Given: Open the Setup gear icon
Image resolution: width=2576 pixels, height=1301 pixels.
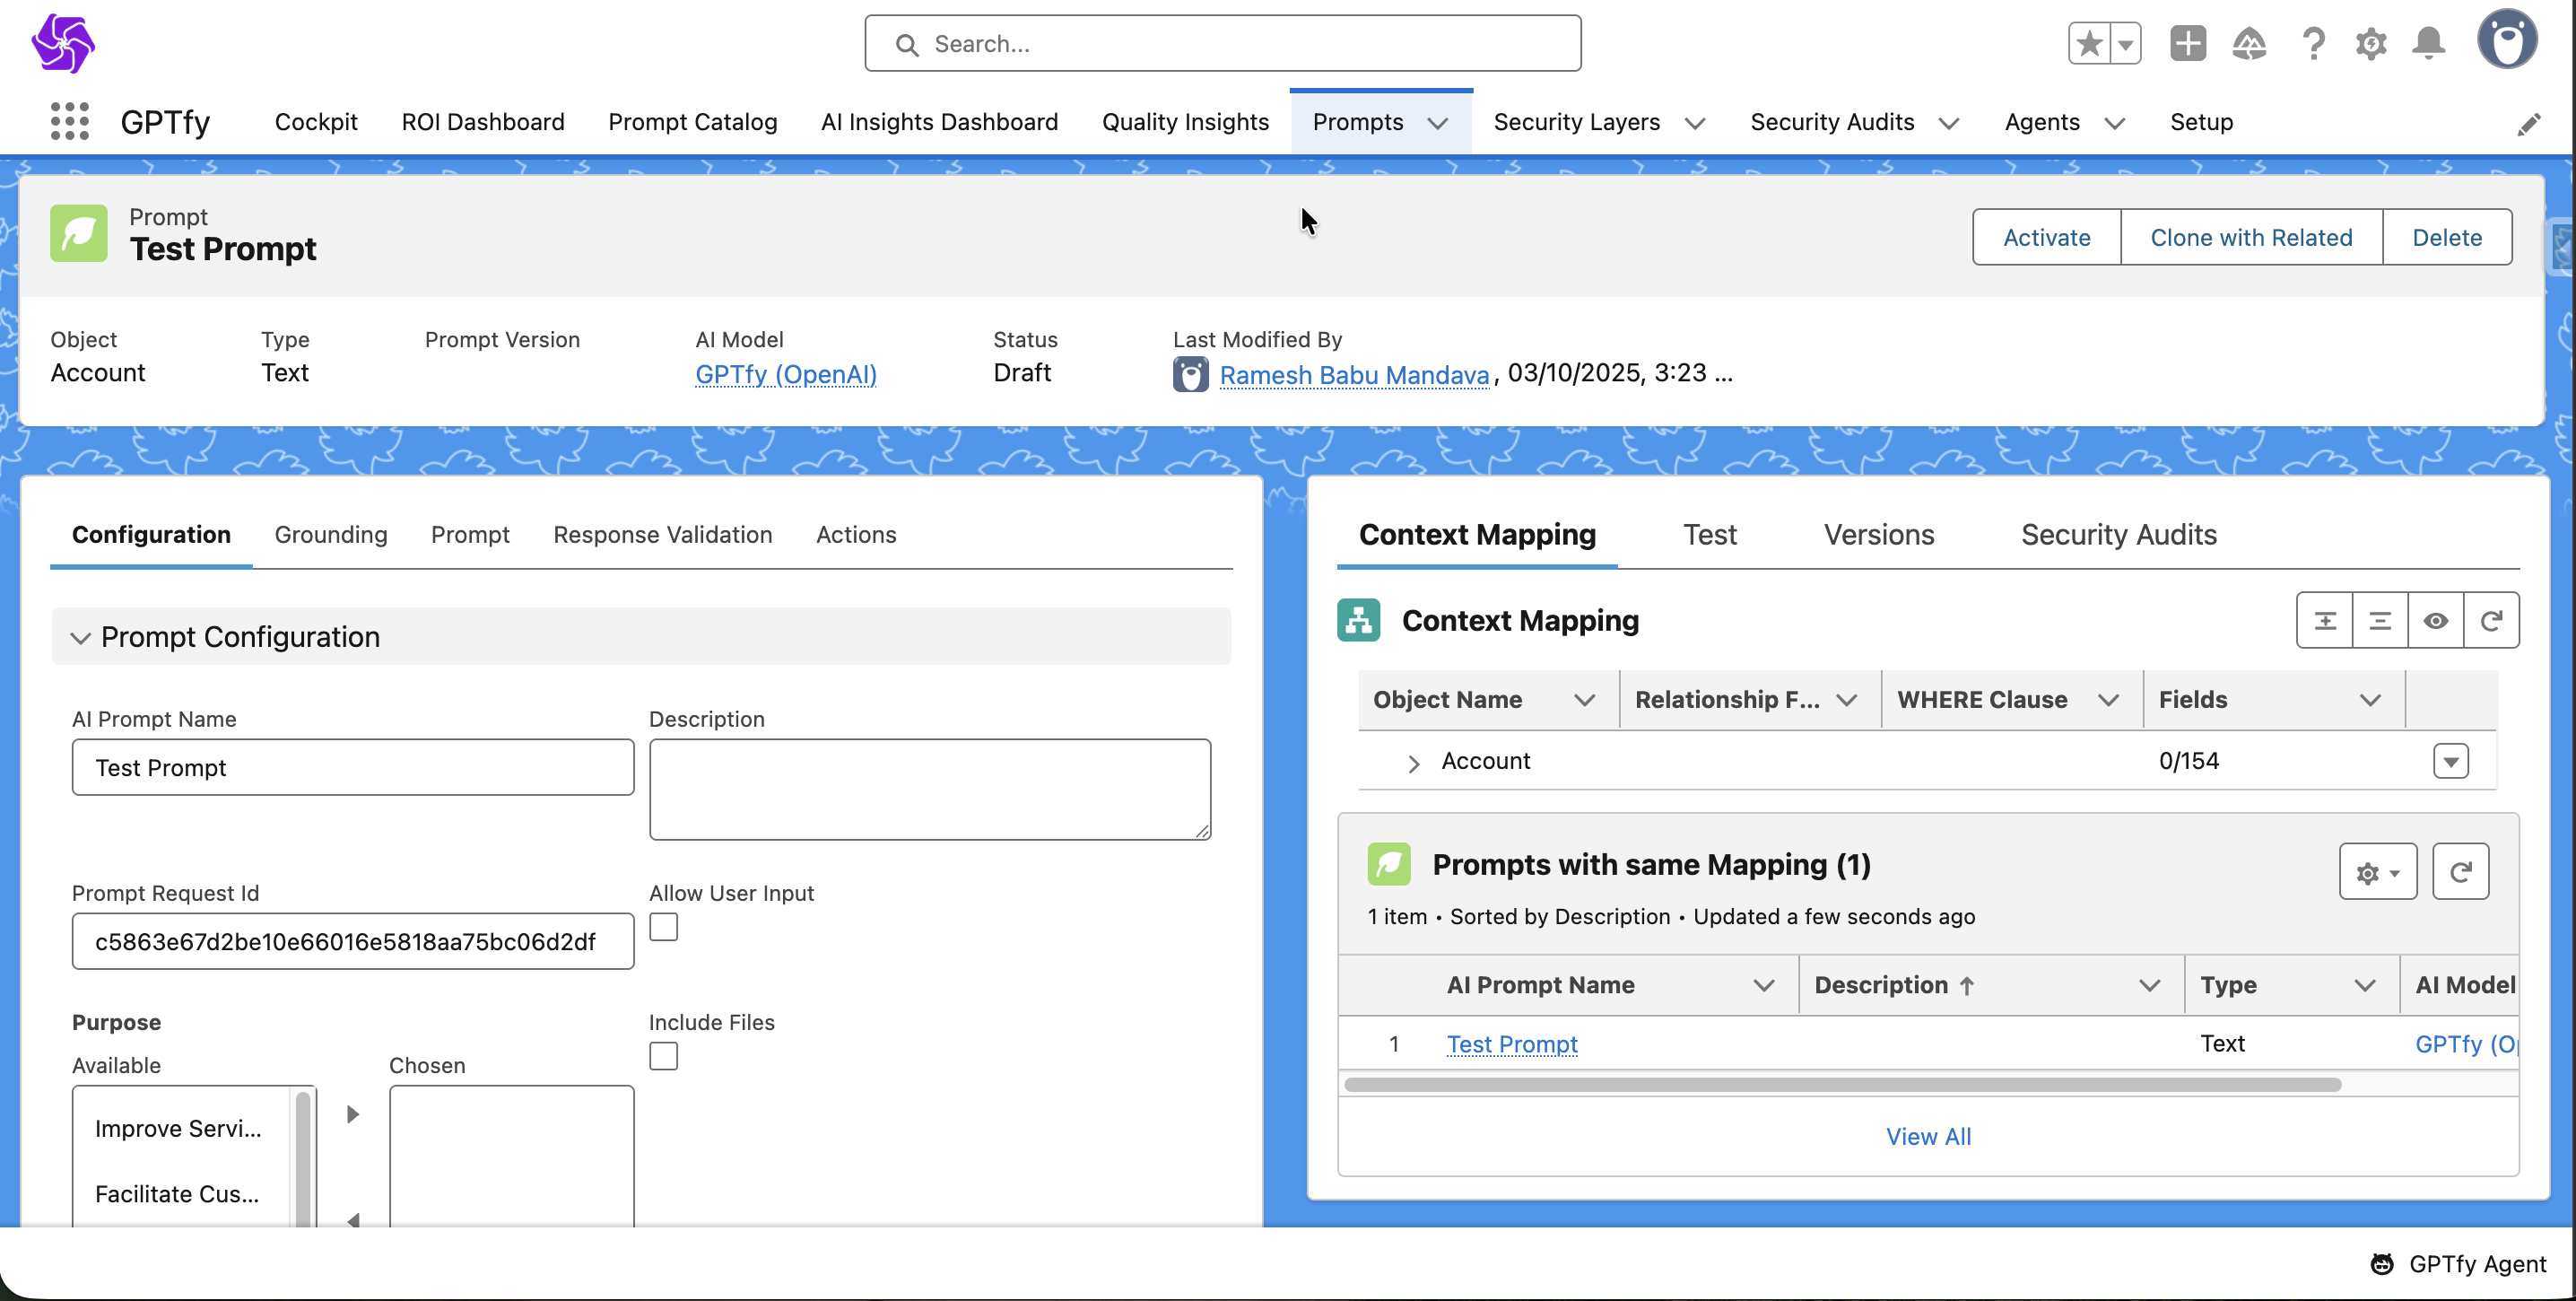Looking at the screenshot, I should click(2370, 43).
